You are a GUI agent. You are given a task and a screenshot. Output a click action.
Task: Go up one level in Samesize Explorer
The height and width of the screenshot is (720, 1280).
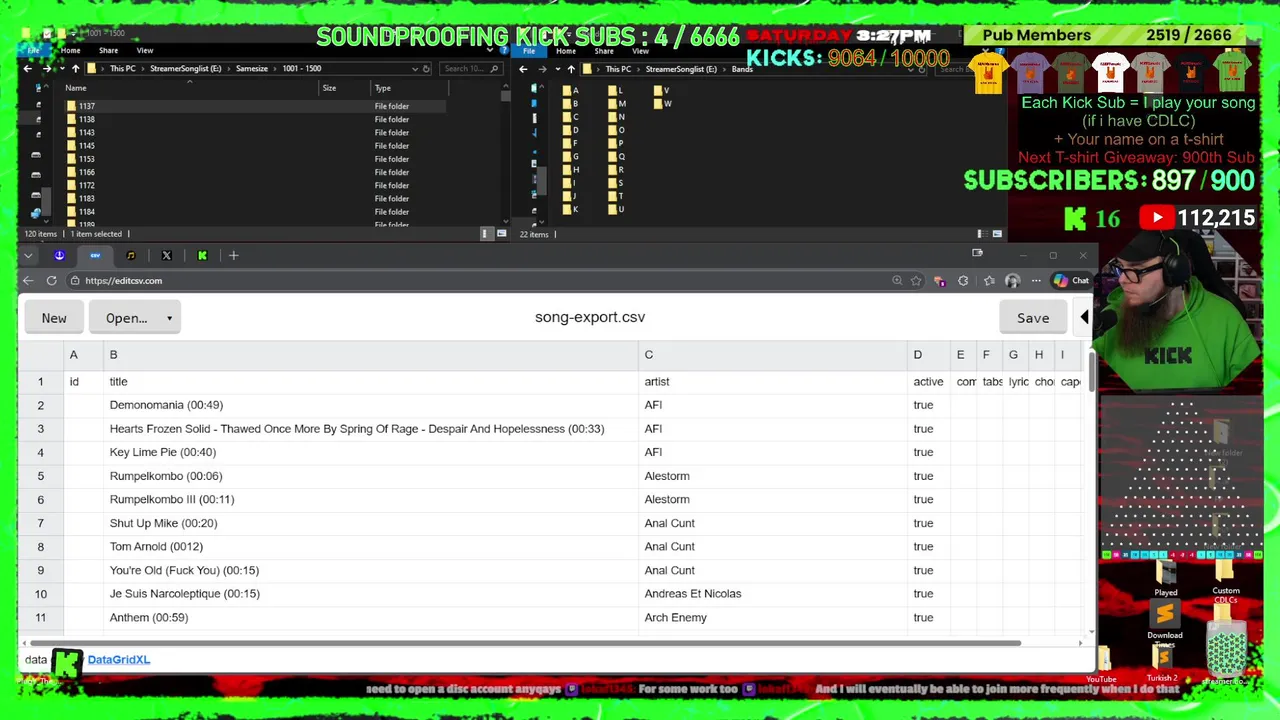(x=75, y=69)
